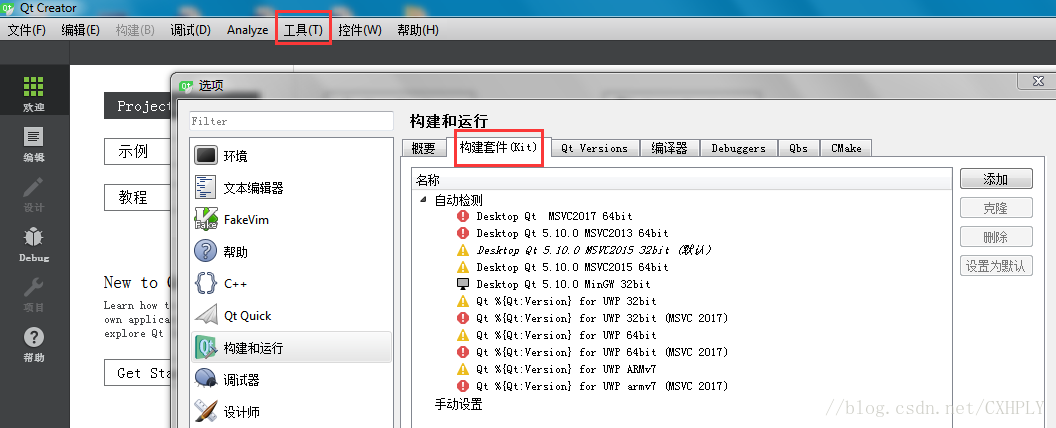Select the FakeVim category icon

(206, 219)
